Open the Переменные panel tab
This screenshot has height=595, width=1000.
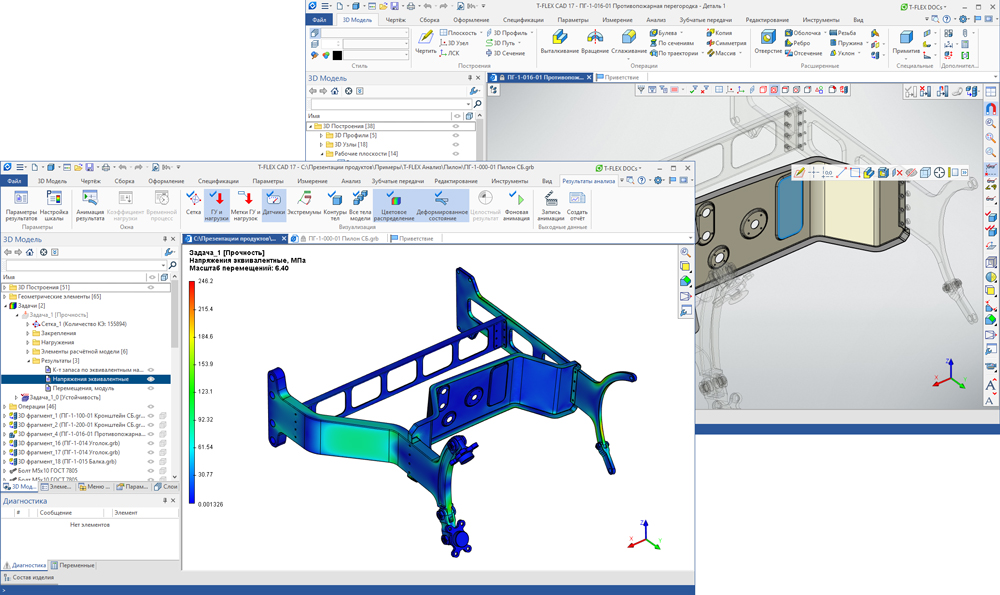74,565
